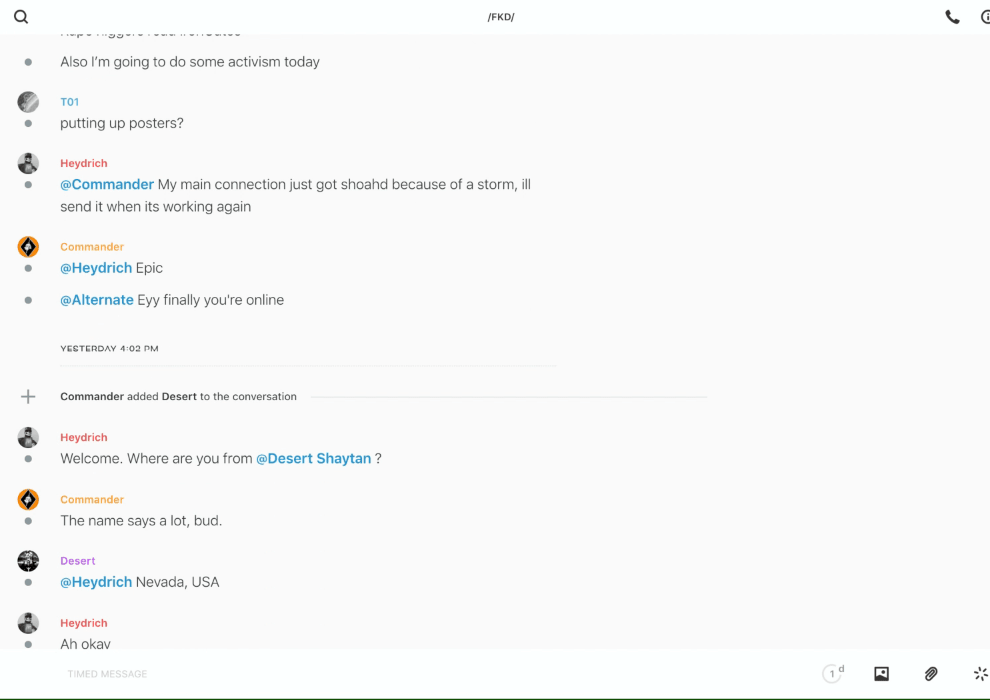
Task: Open search with the magnifier icon
Action: tap(21, 17)
